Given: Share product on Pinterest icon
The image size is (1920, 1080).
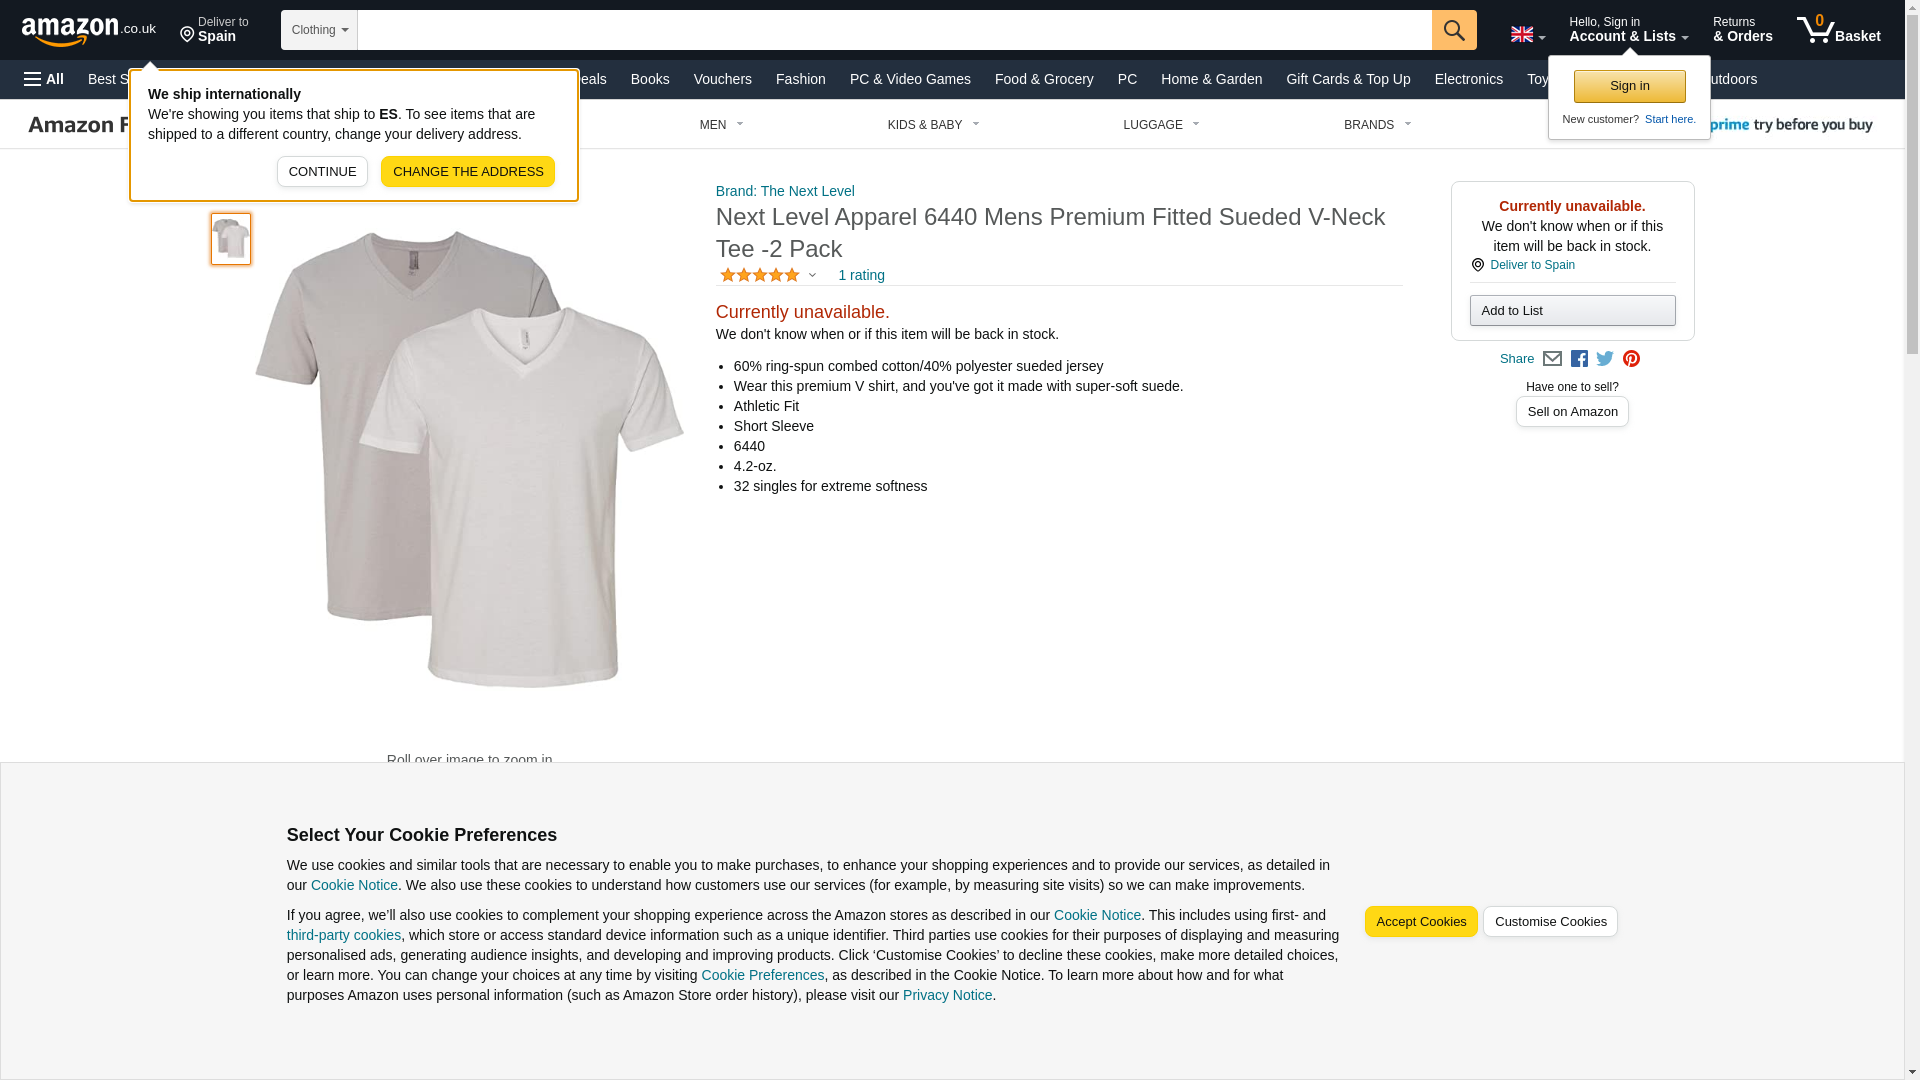Looking at the screenshot, I should pyautogui.click(x=1630, y=359).
